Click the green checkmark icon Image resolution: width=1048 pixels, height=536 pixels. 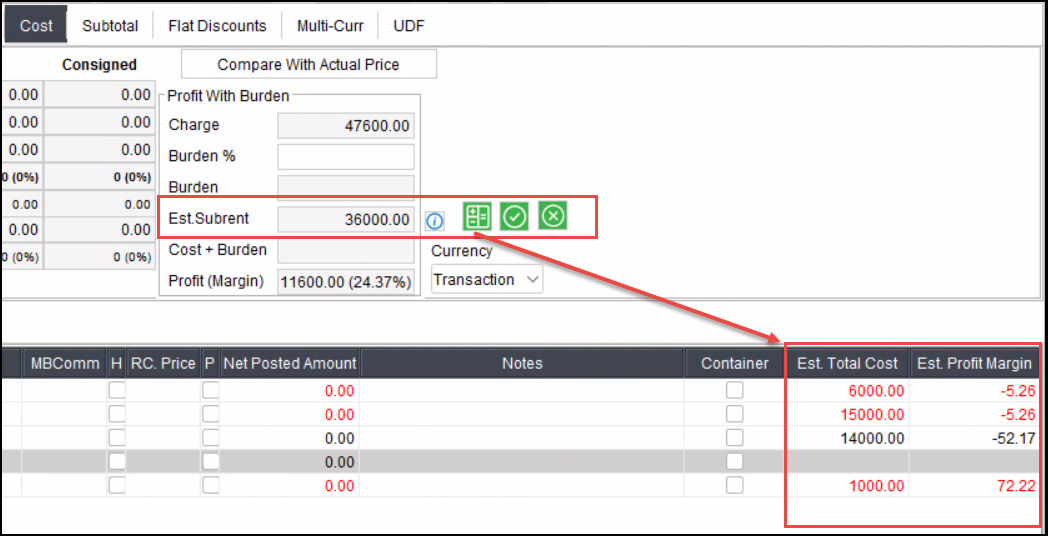[514, 216]
